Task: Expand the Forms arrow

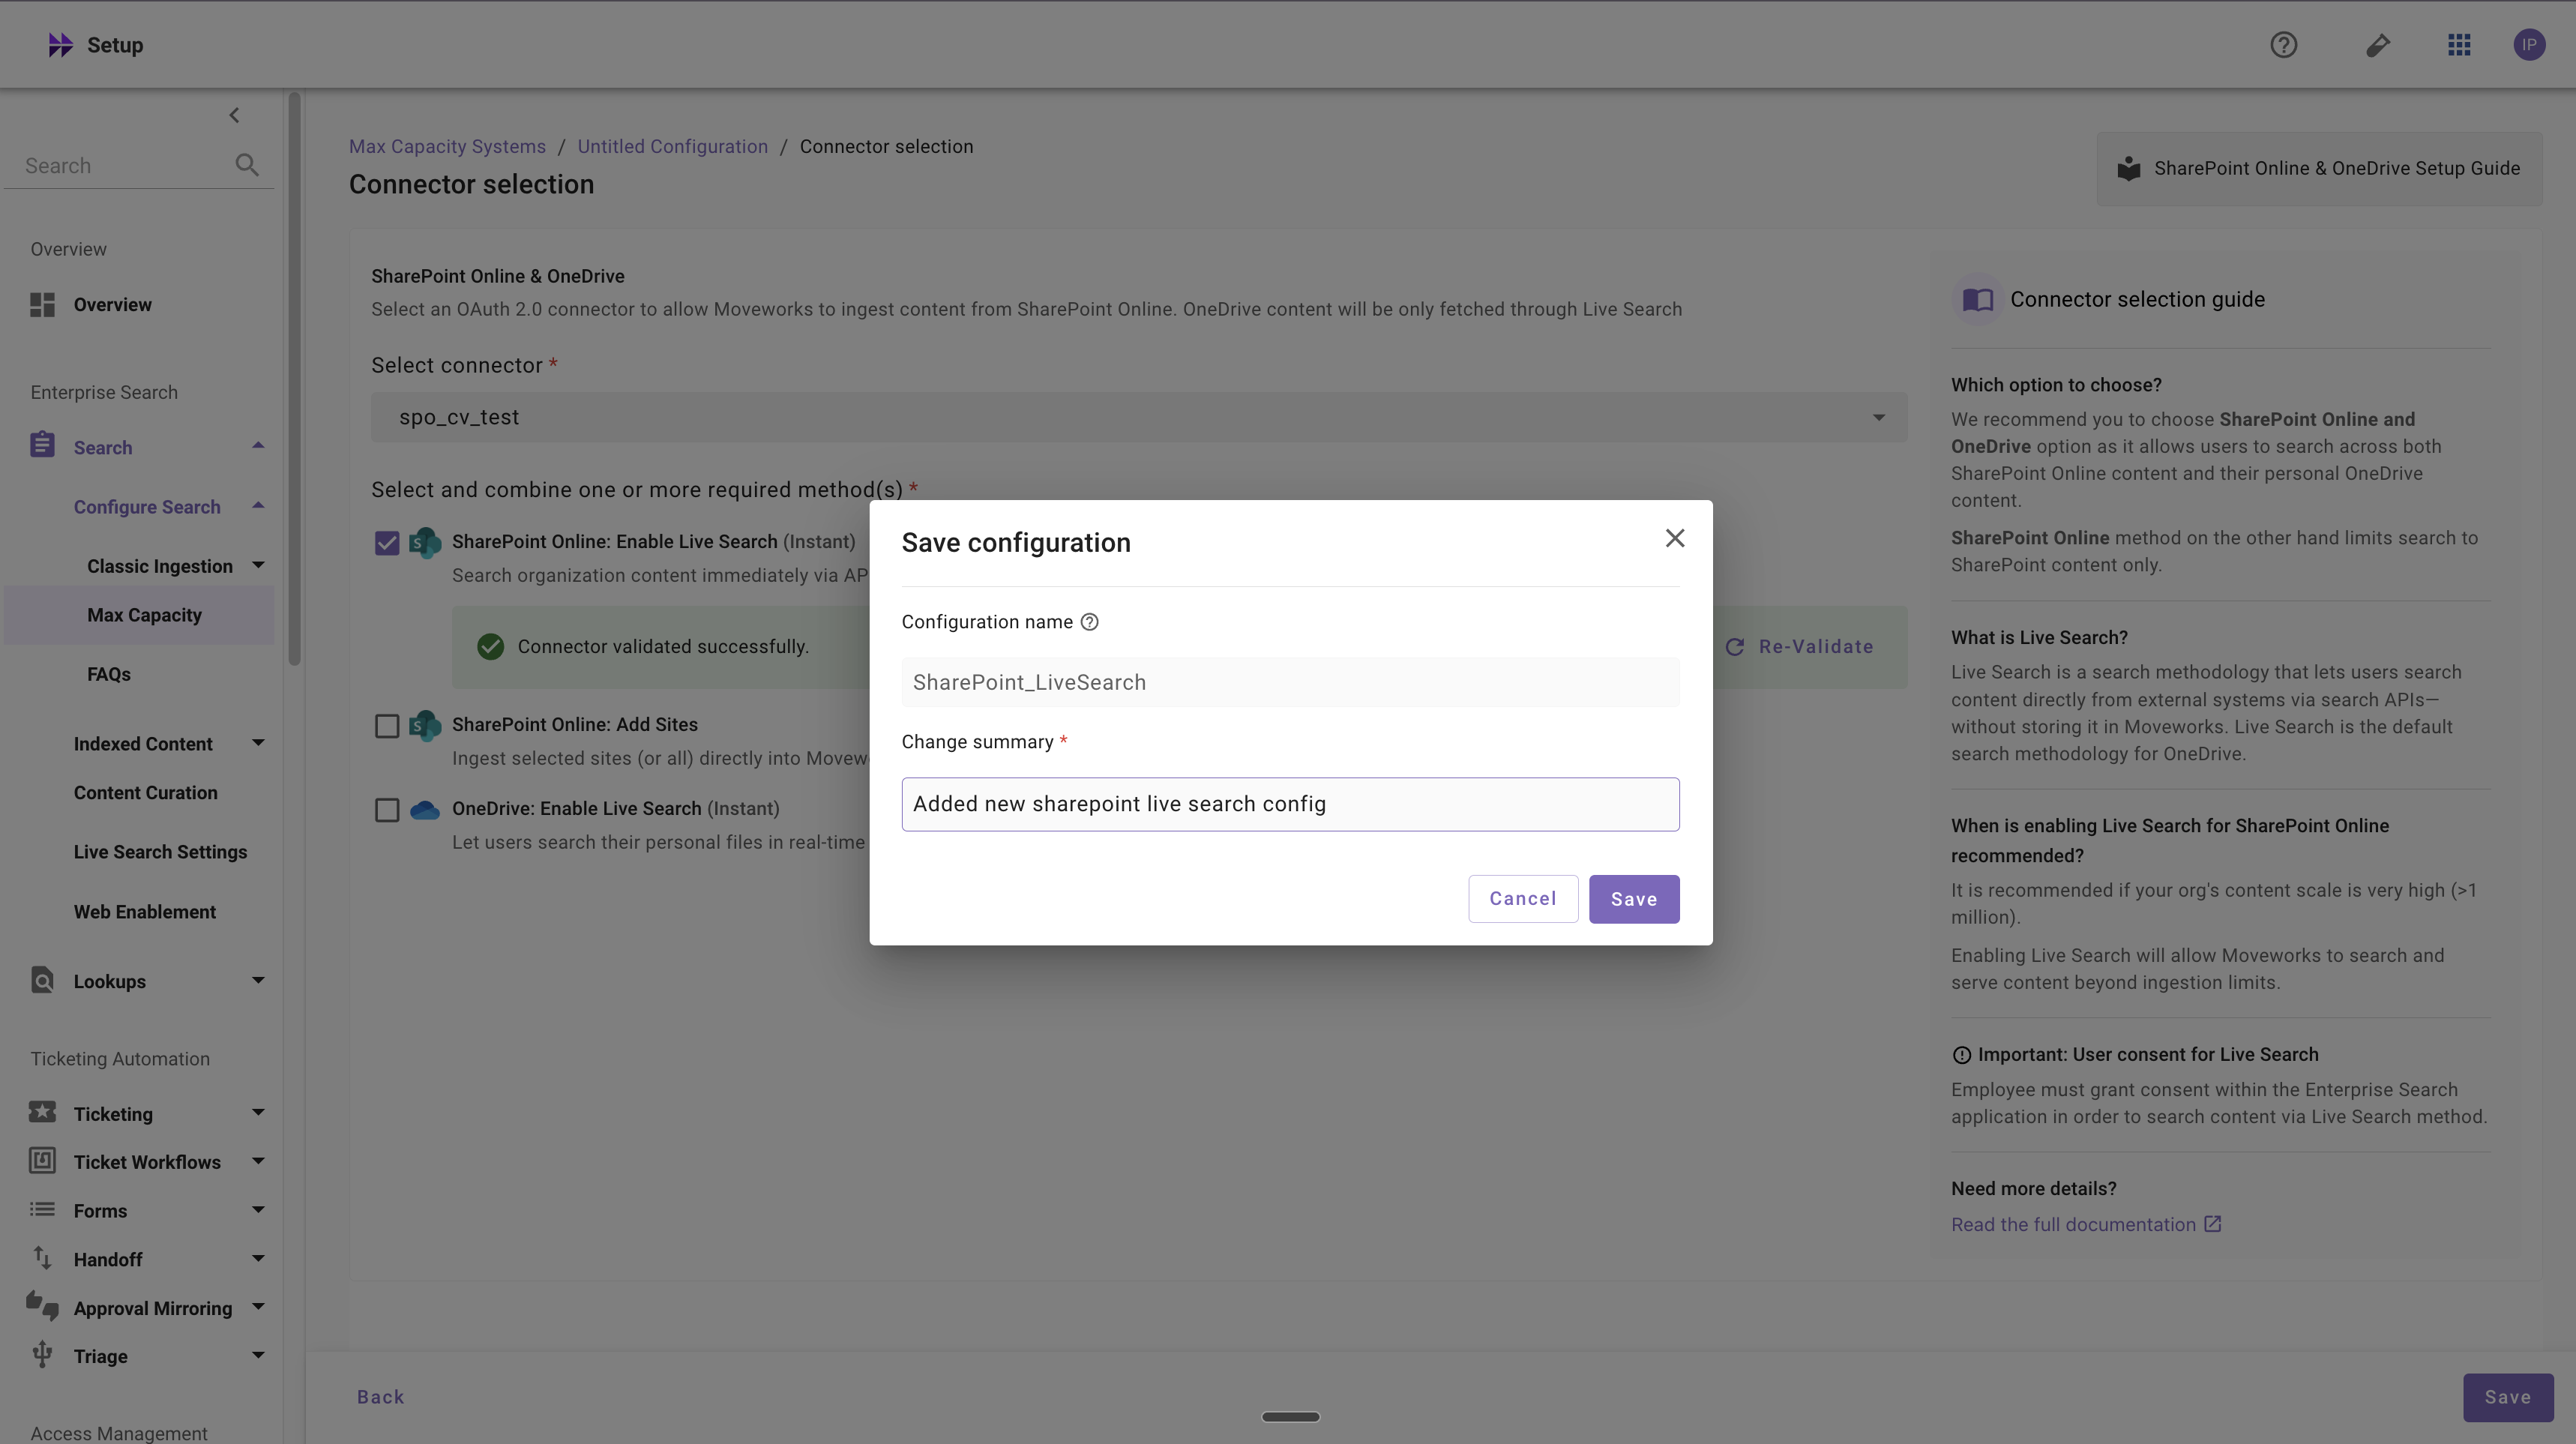Action: pos(258,1210)
